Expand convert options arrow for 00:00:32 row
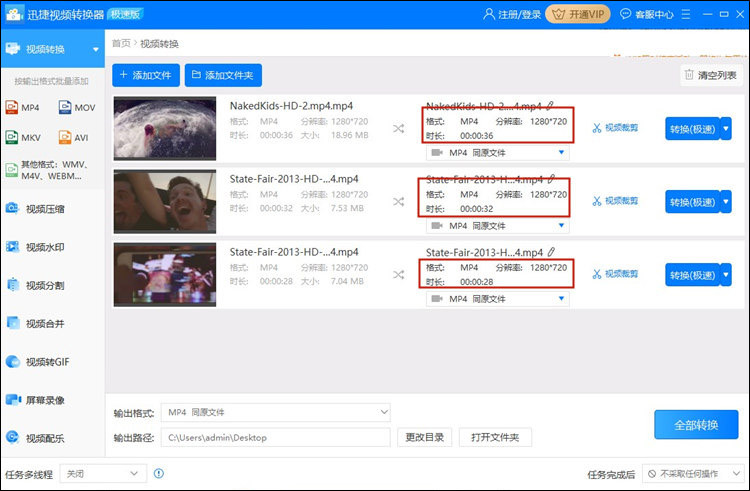Viewport: 750px width, 491px height. coord(726,202)
